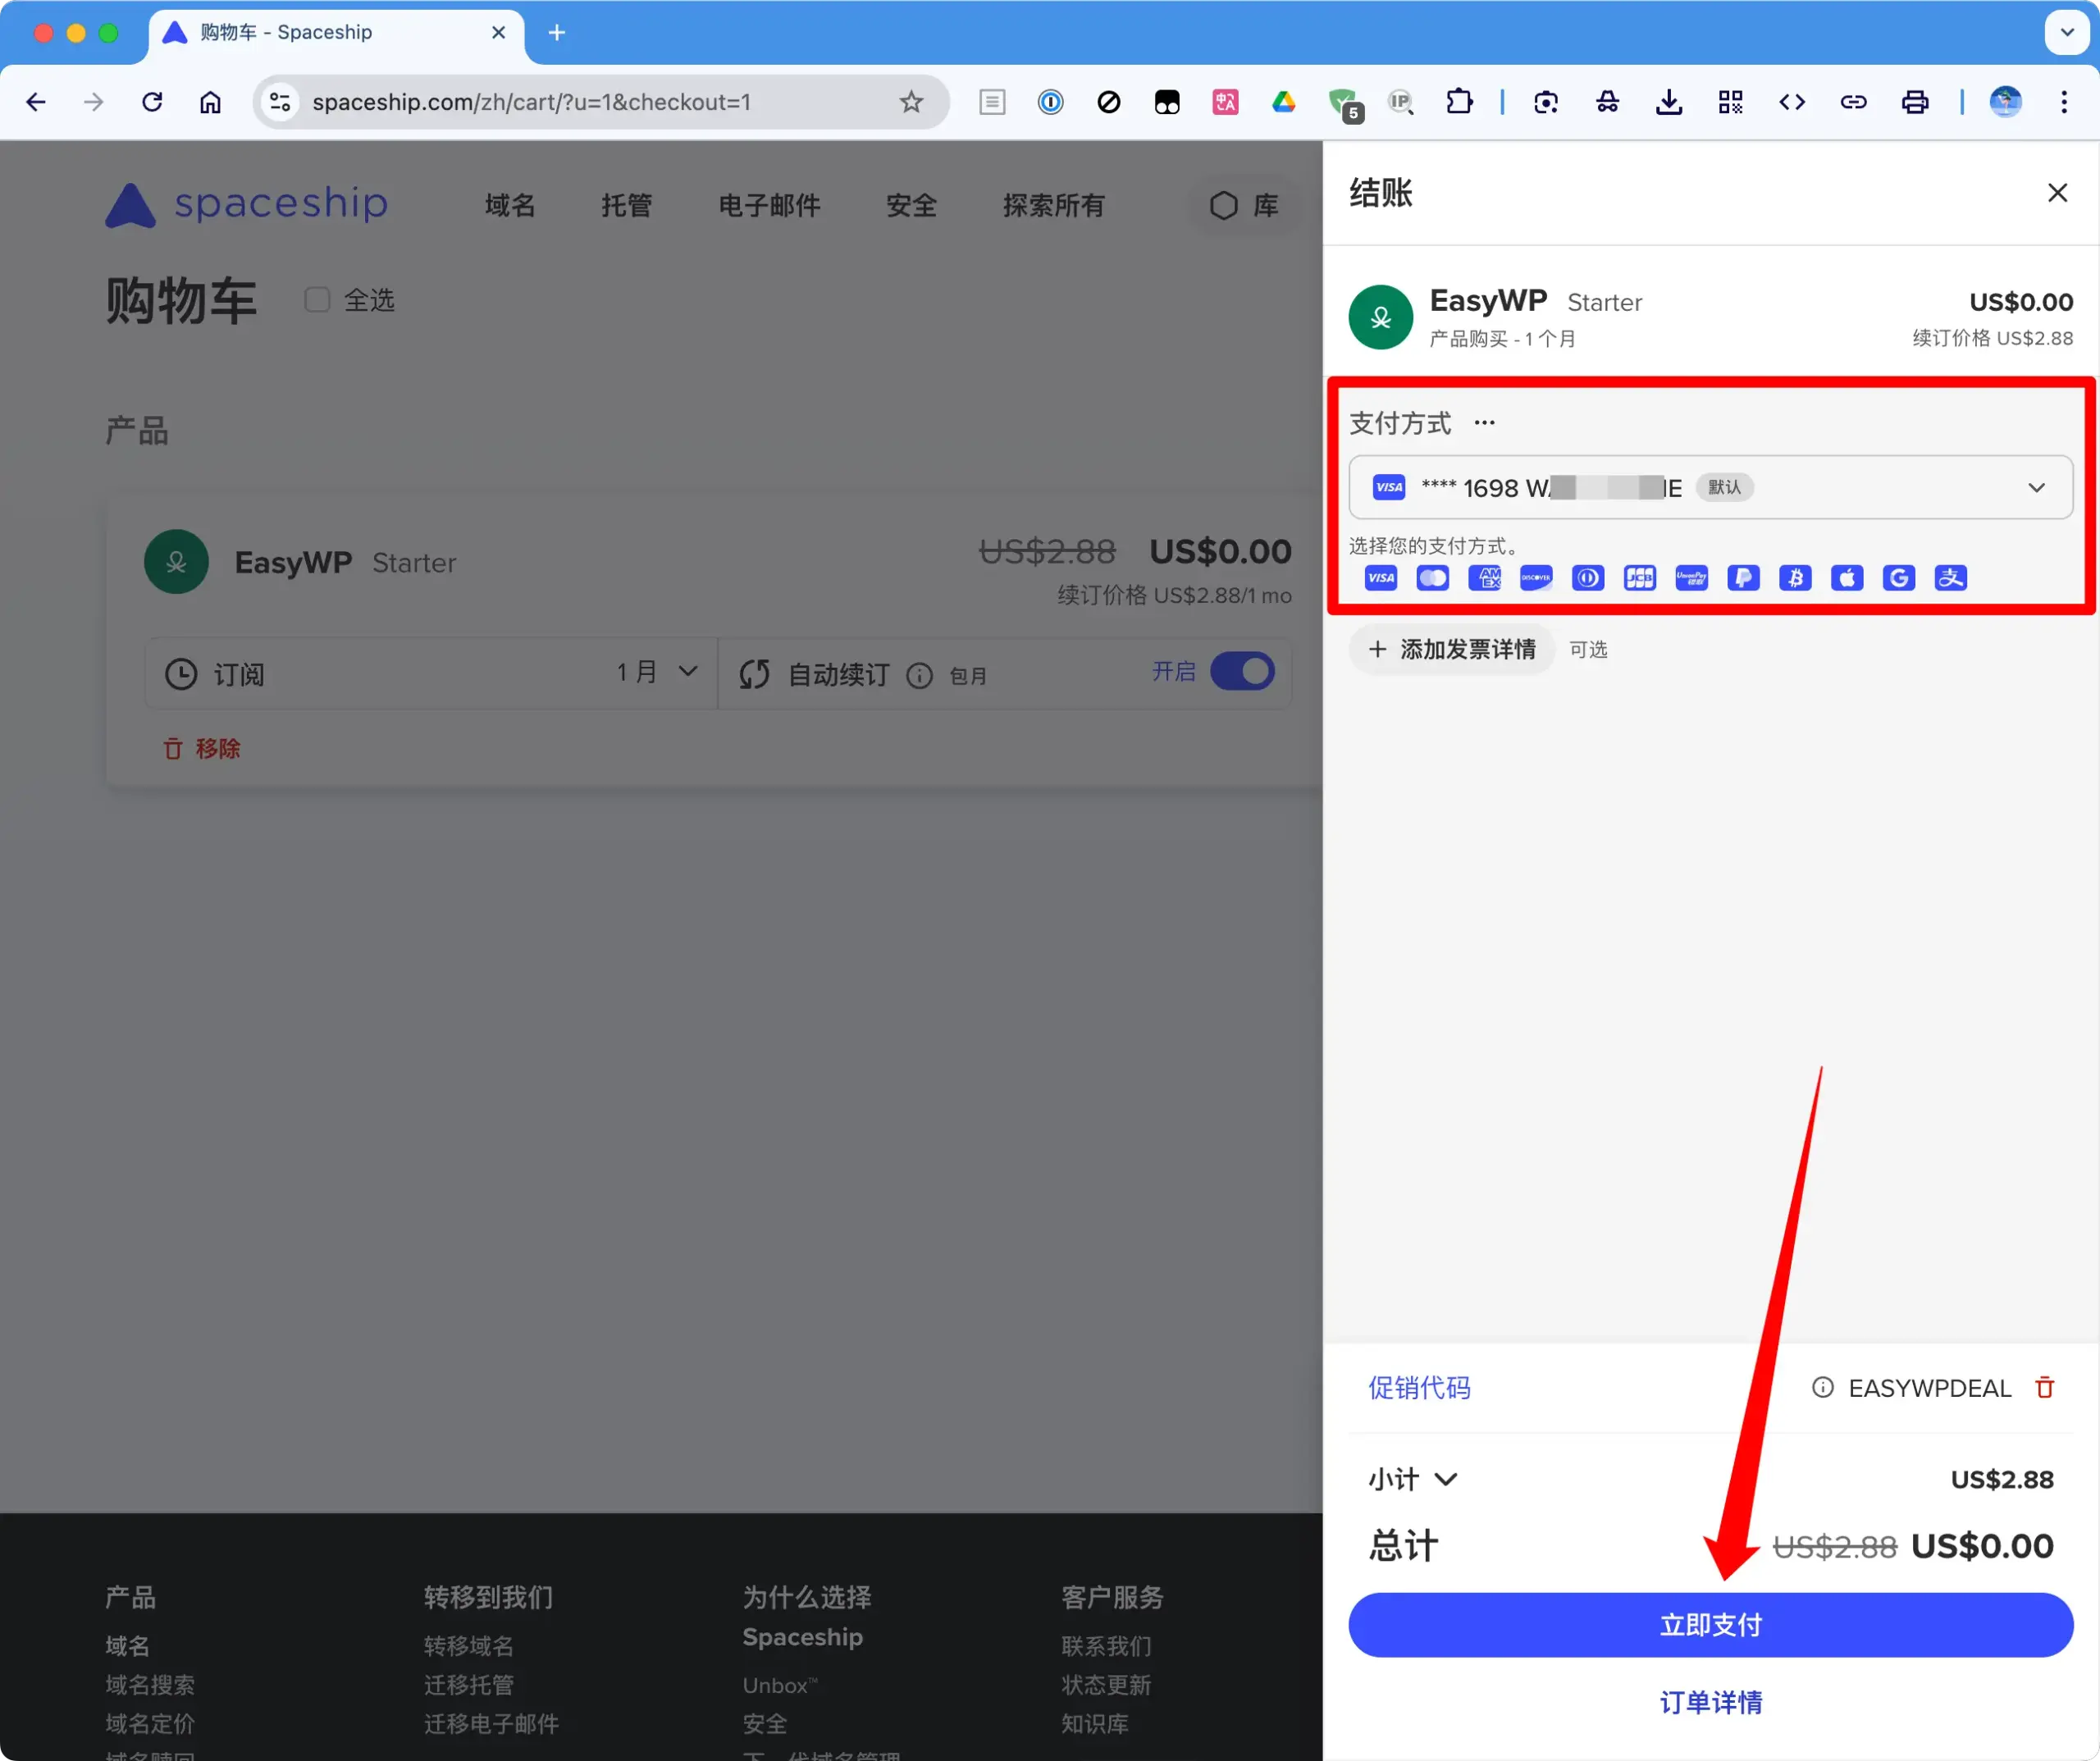The height and width of the screenshot is (1761, 2100).
Task: Click the 迁移托管 footer link
Action: 469,1685
